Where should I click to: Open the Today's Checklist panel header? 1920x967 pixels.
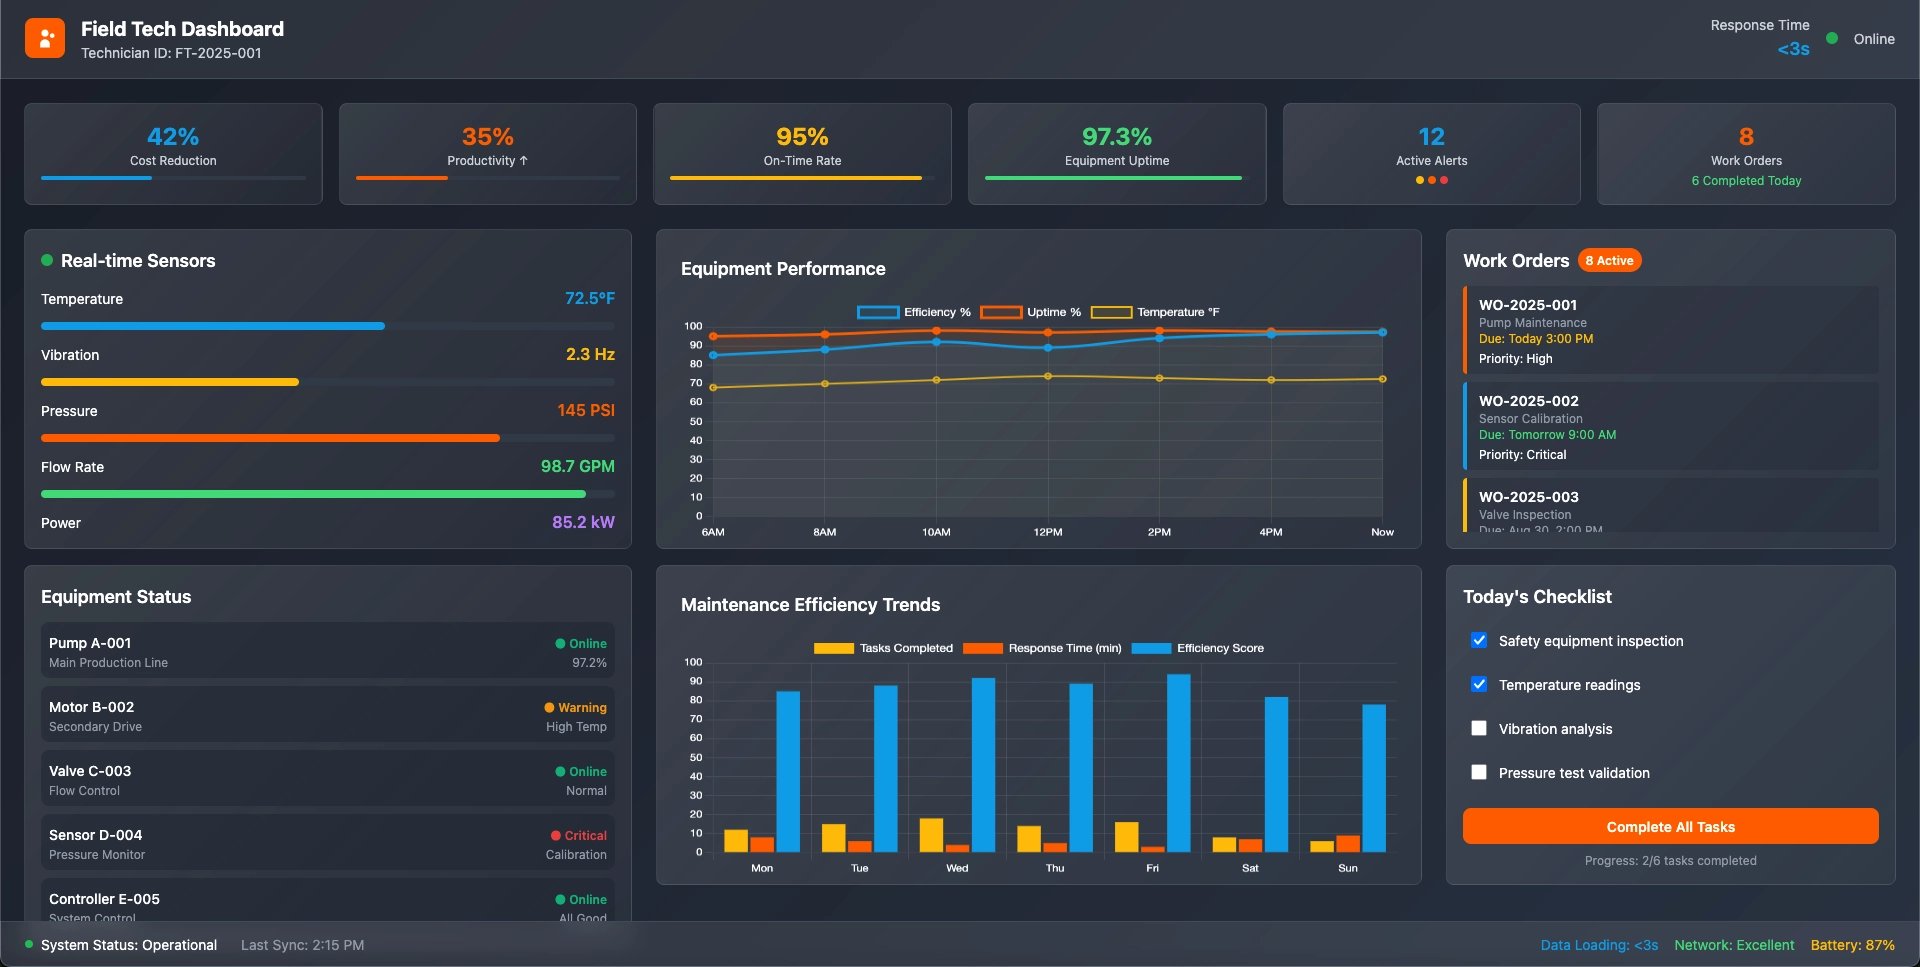click(1537, 596)
